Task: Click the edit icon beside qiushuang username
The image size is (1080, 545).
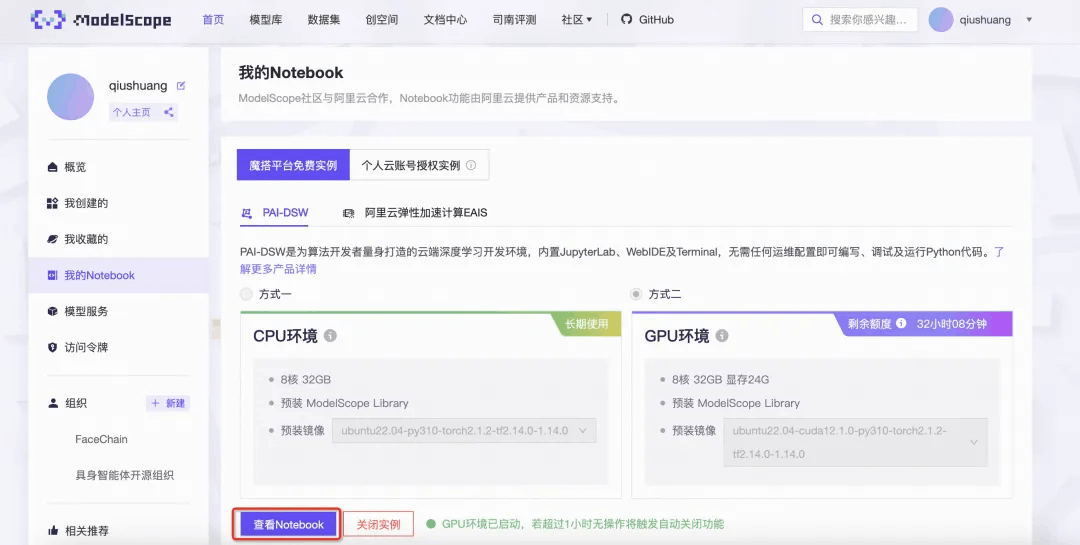Action: 181,86
